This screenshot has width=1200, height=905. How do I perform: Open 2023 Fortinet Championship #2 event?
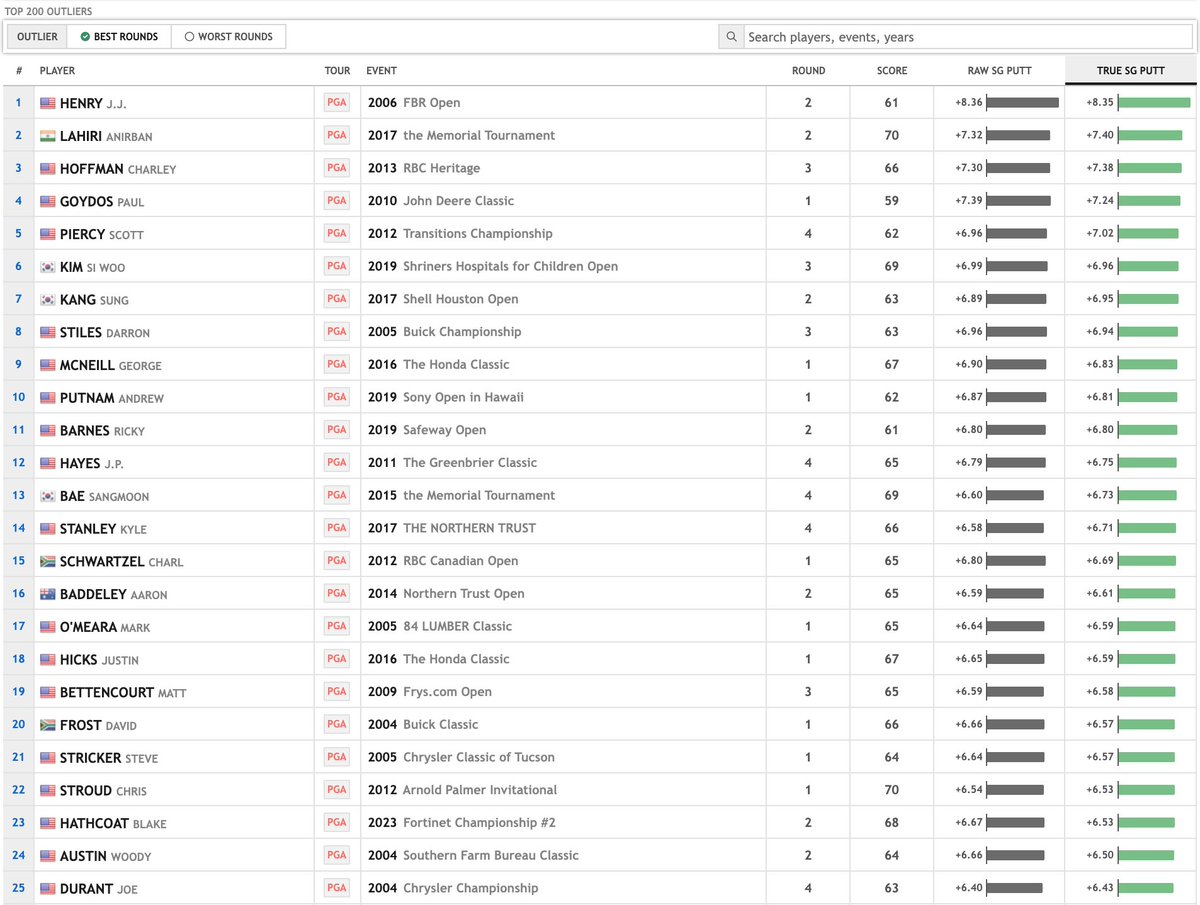tap(462, 823)
